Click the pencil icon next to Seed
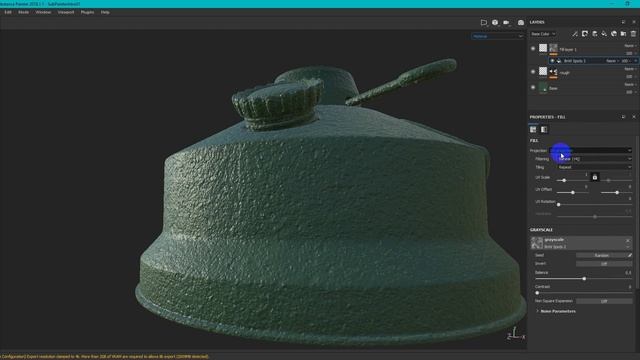 click(x=630, y=256)
